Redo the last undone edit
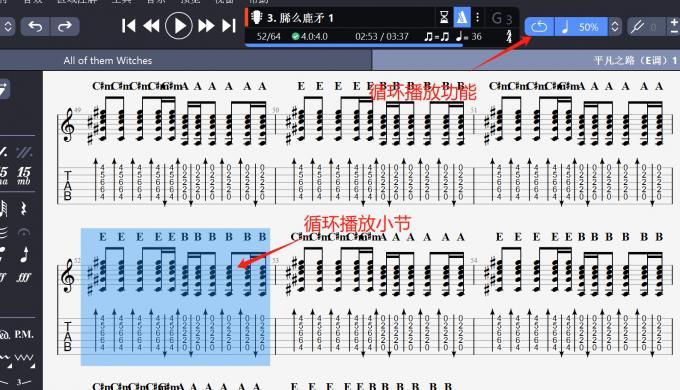The image size is (680, 390). (65, 26)
